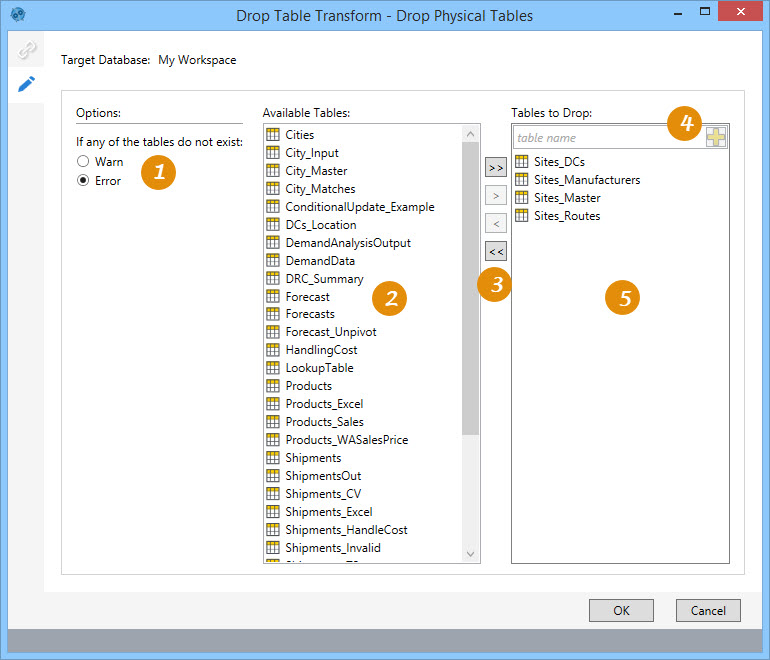Open the connection tab with link icon

pyautogui.click(x=26, y=50)
